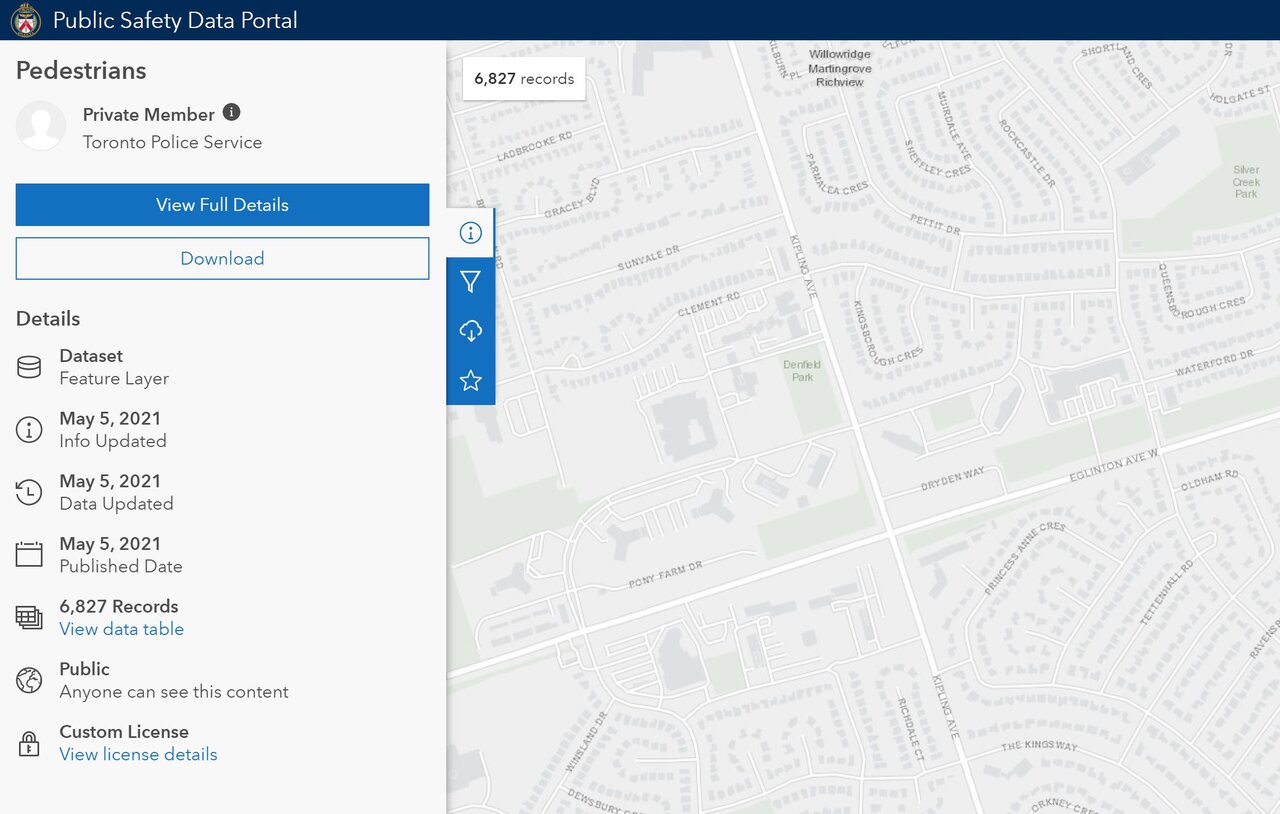
Task: Click info icon next to Private Member
Action: point(231,112)
